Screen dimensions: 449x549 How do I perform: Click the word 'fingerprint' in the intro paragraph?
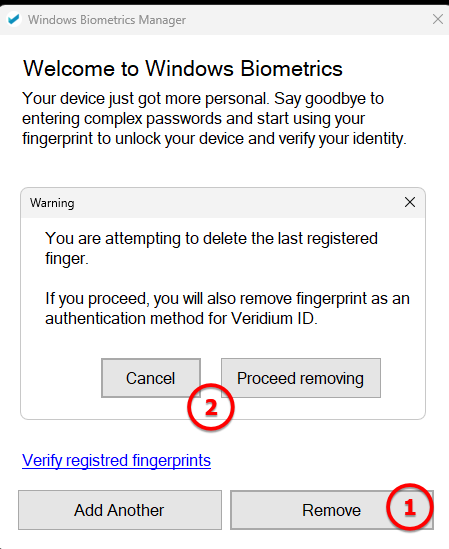tap(57, 139)
